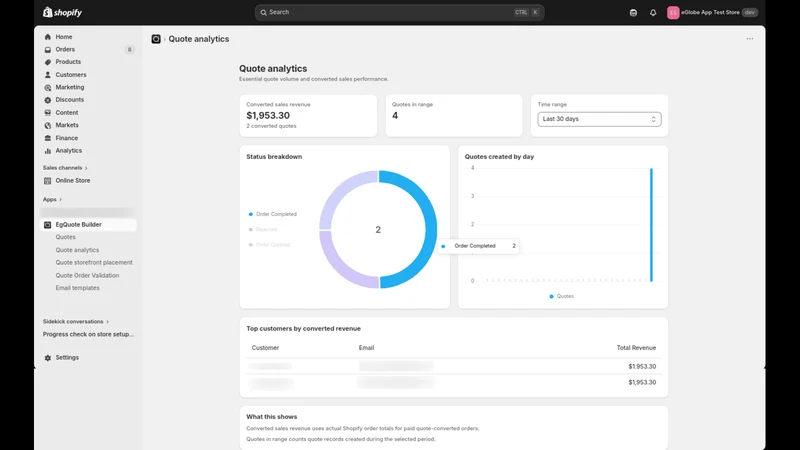800x450 pixels.
Task: Click the Content icon in sidebar
Action: 47,113
